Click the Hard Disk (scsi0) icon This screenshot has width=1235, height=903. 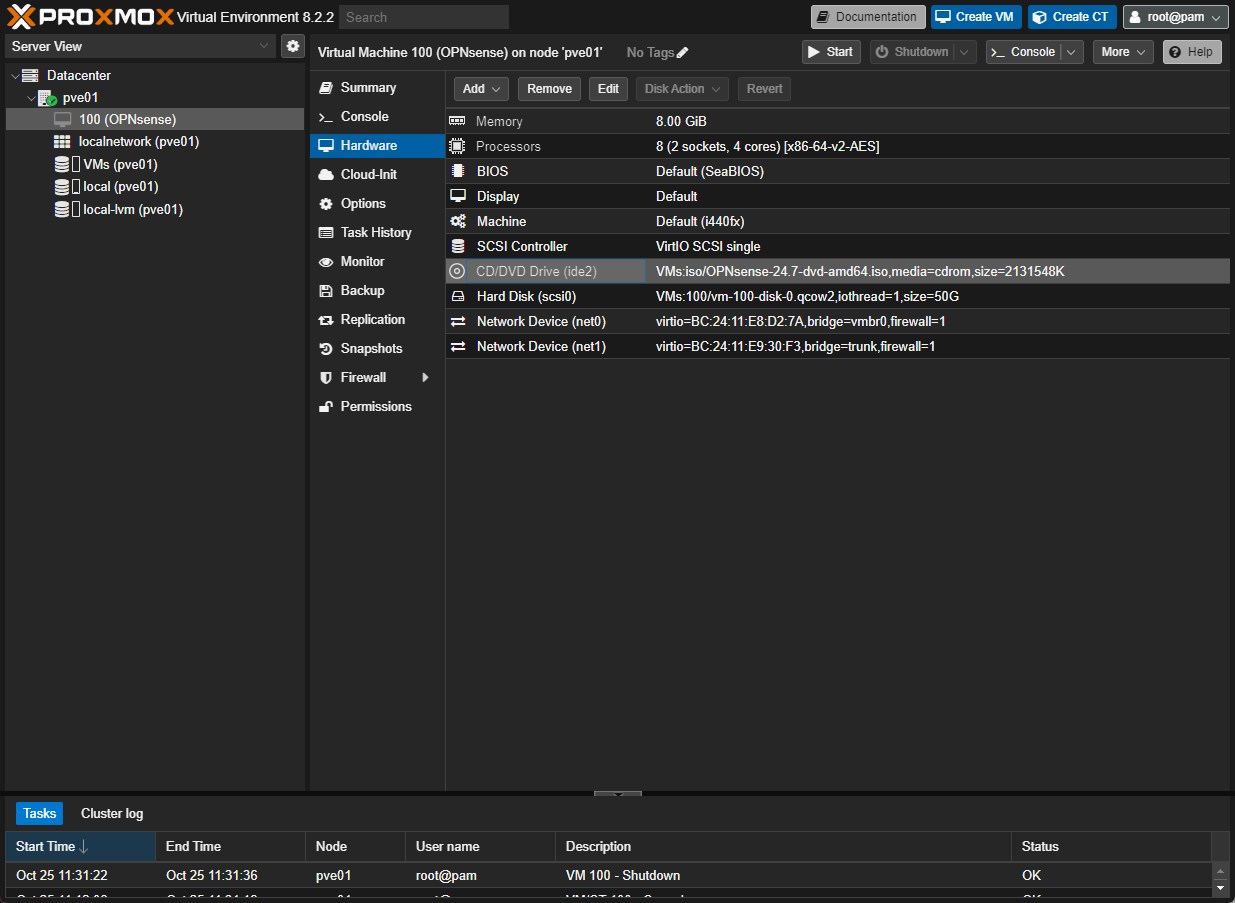pyautogui.click(x=457, y=296)
